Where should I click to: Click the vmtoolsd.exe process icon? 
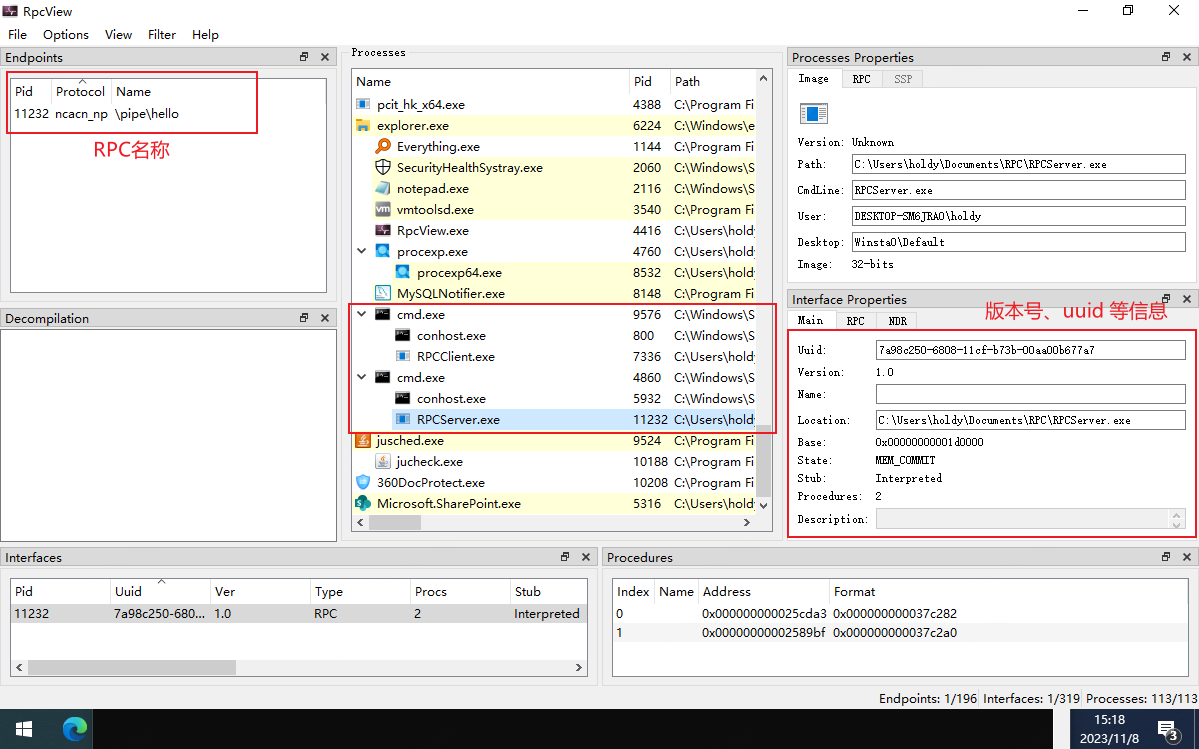[383, 210]
